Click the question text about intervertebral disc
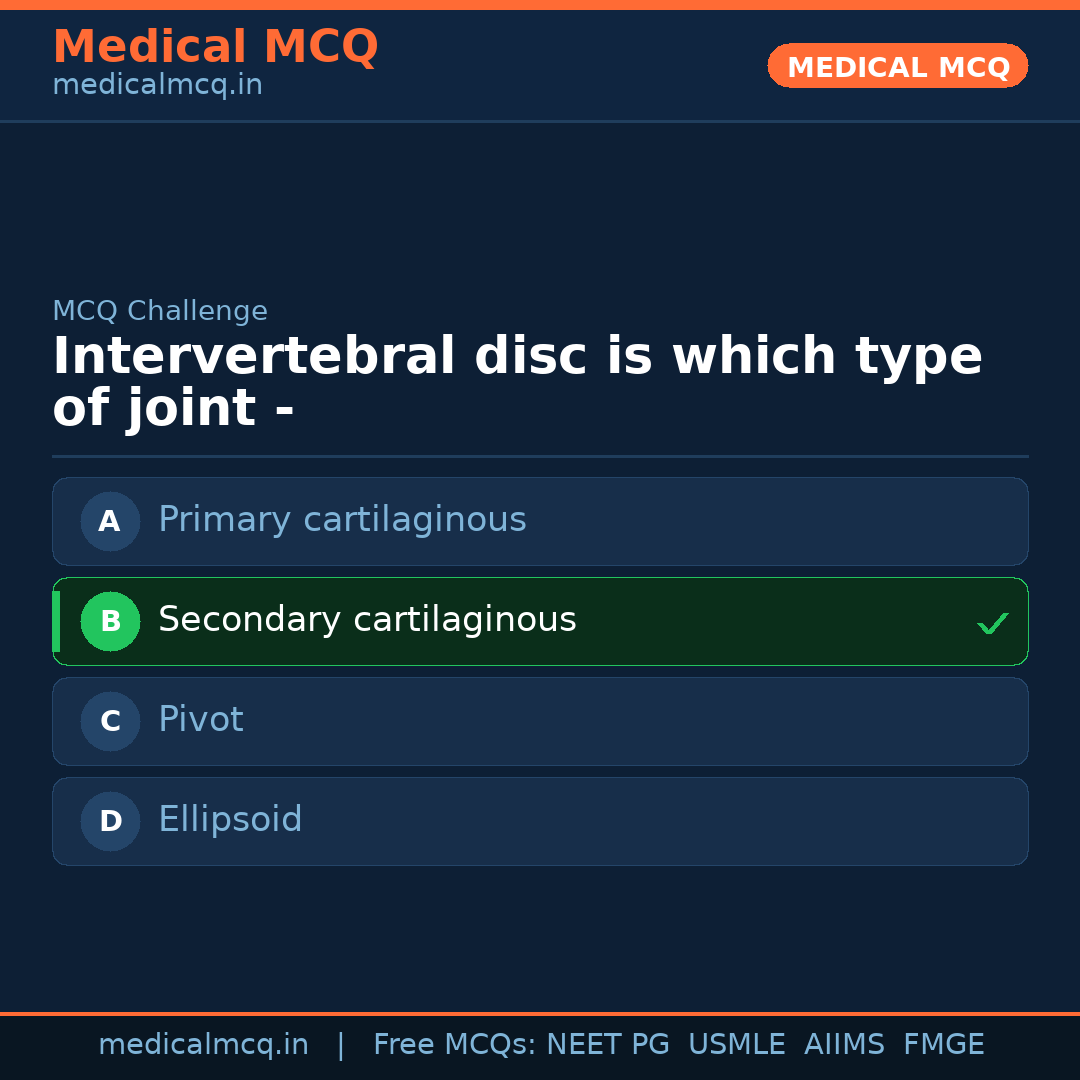Viewport: 1080px width, 1080px height. (x=517, y=381)
